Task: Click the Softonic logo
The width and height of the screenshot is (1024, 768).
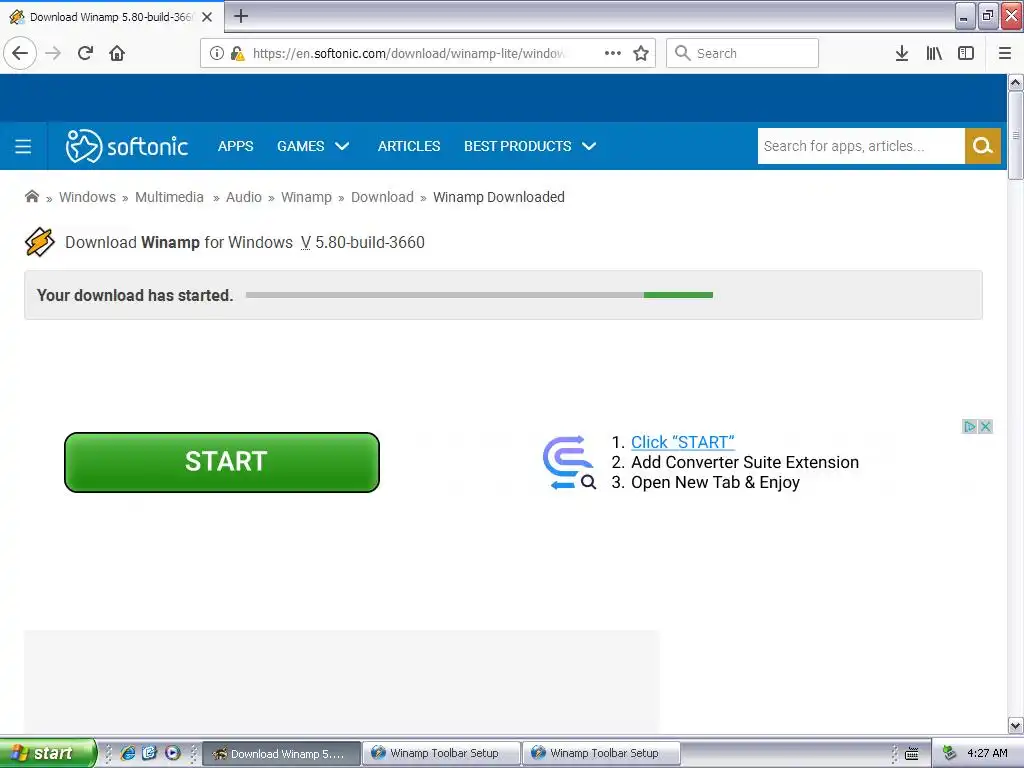Action: [x=127, y=146]
